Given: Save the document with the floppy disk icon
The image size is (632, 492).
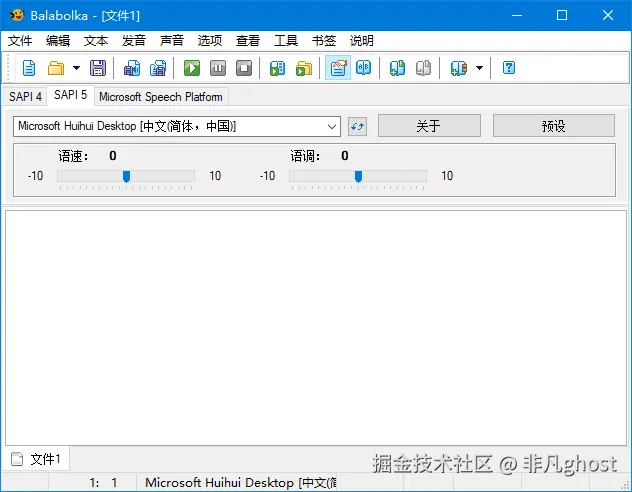Looking at the screenshot, I should [x=98, y=68].
